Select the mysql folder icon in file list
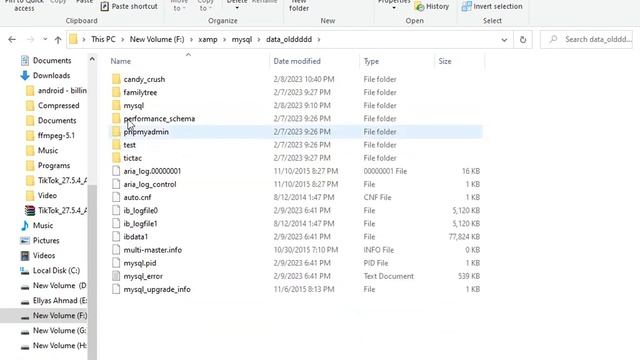Viewport: 640px width, 360px height. 116,105
